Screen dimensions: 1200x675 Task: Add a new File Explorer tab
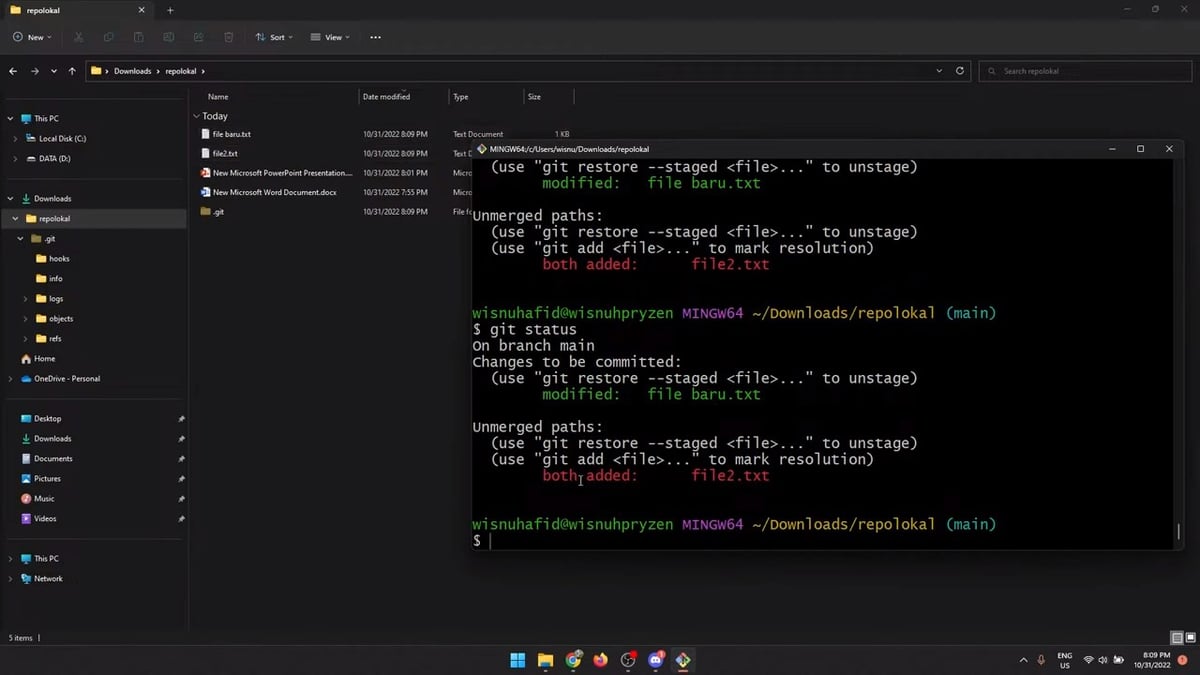pyautogui.click(x=170, y=10)
